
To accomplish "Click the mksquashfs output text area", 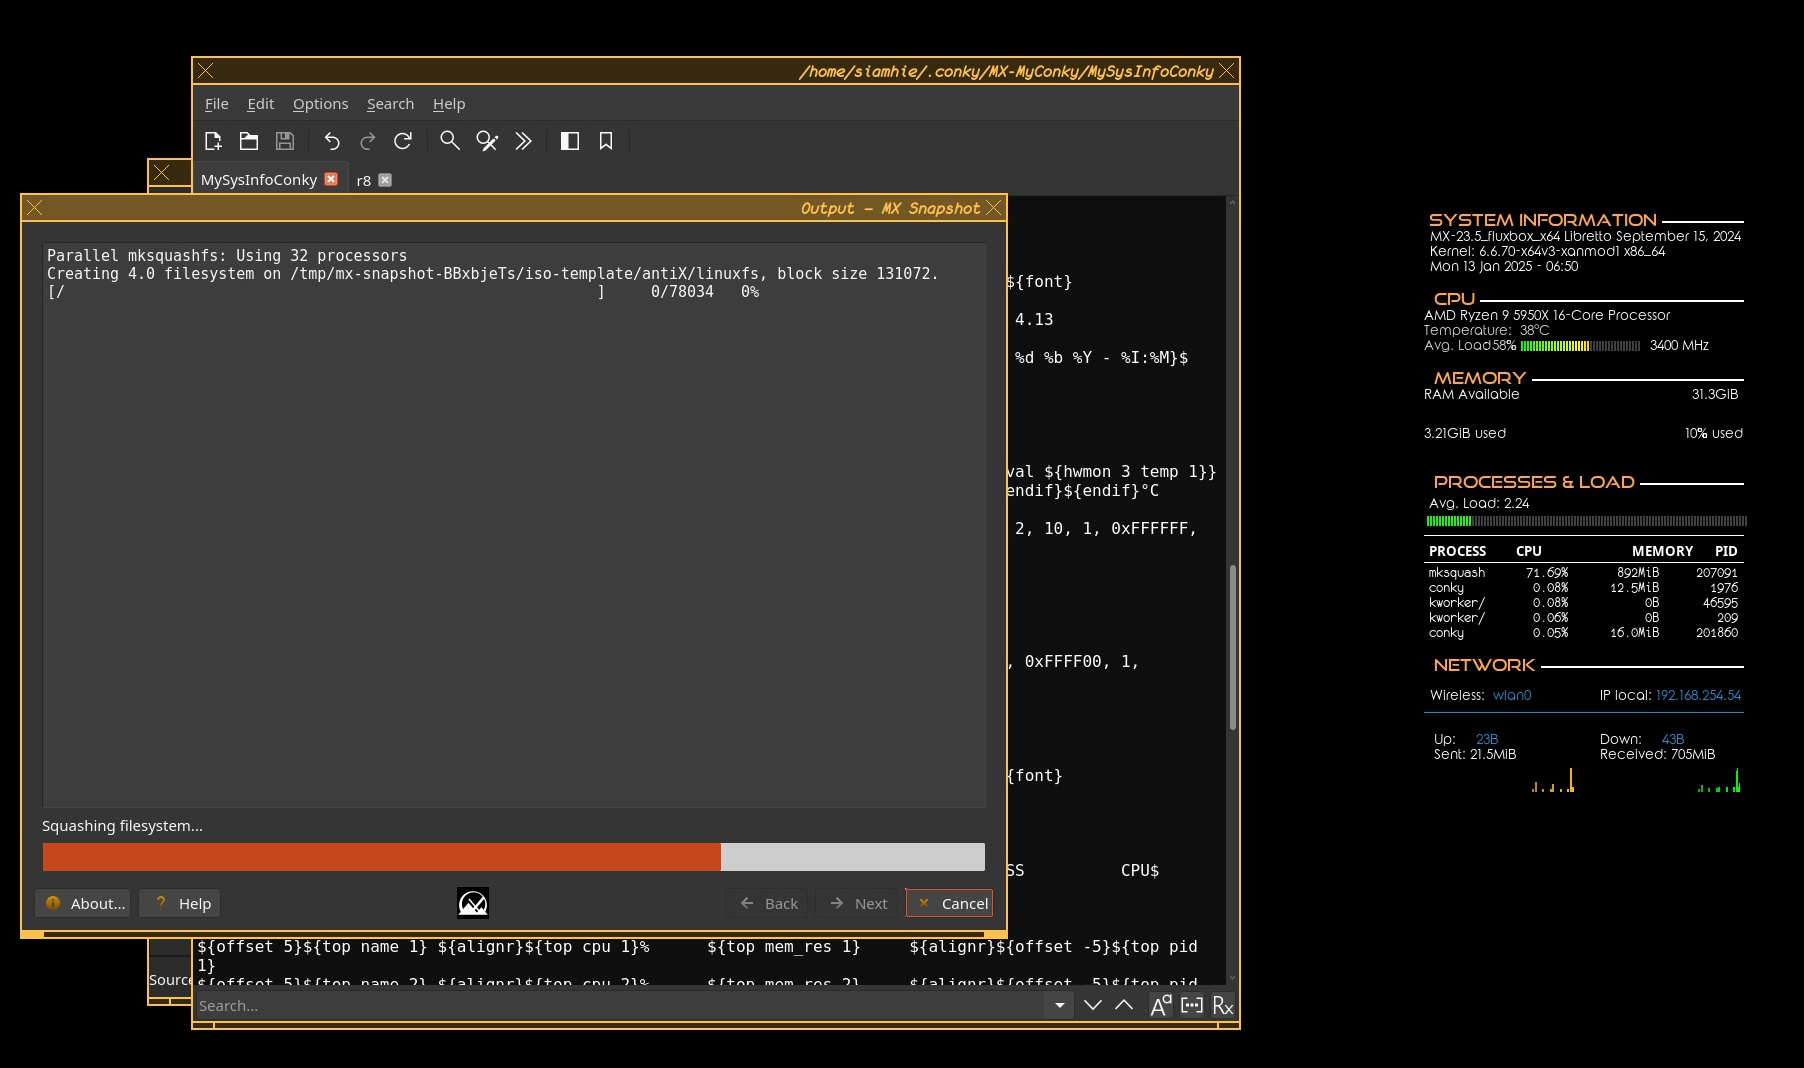I will point(514,524).
